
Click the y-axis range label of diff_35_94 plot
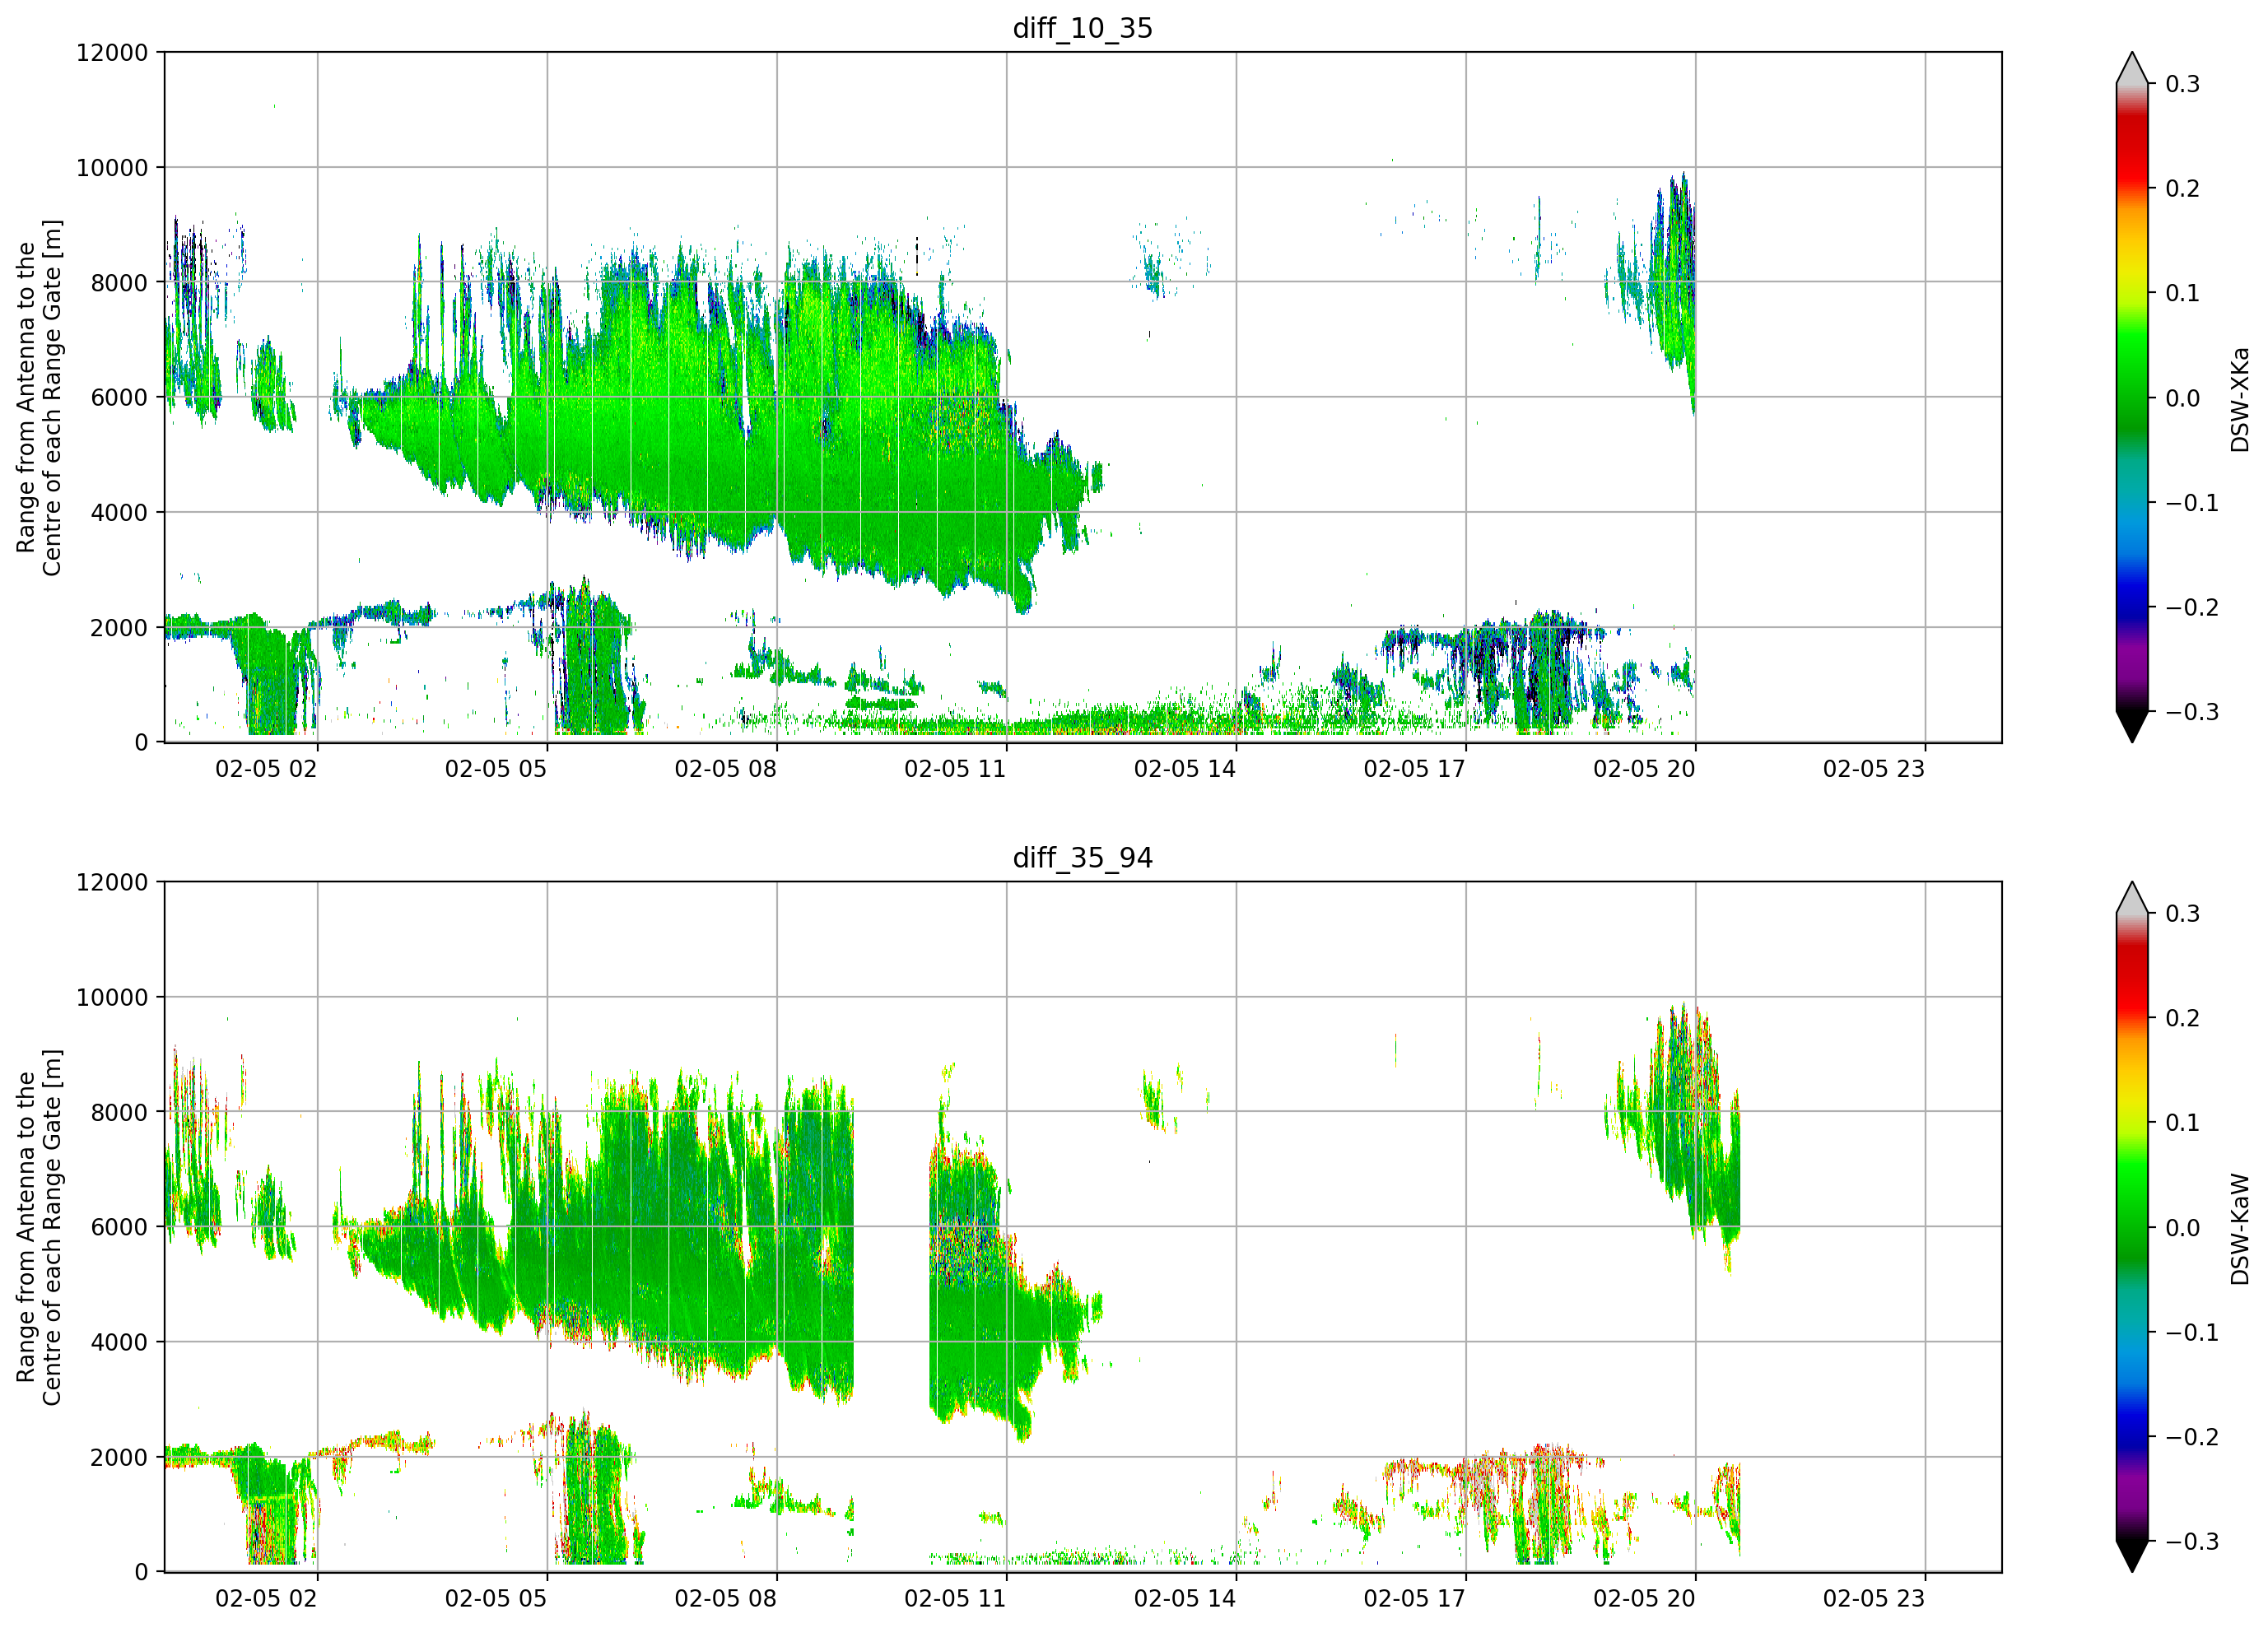tap(39, 1227)
